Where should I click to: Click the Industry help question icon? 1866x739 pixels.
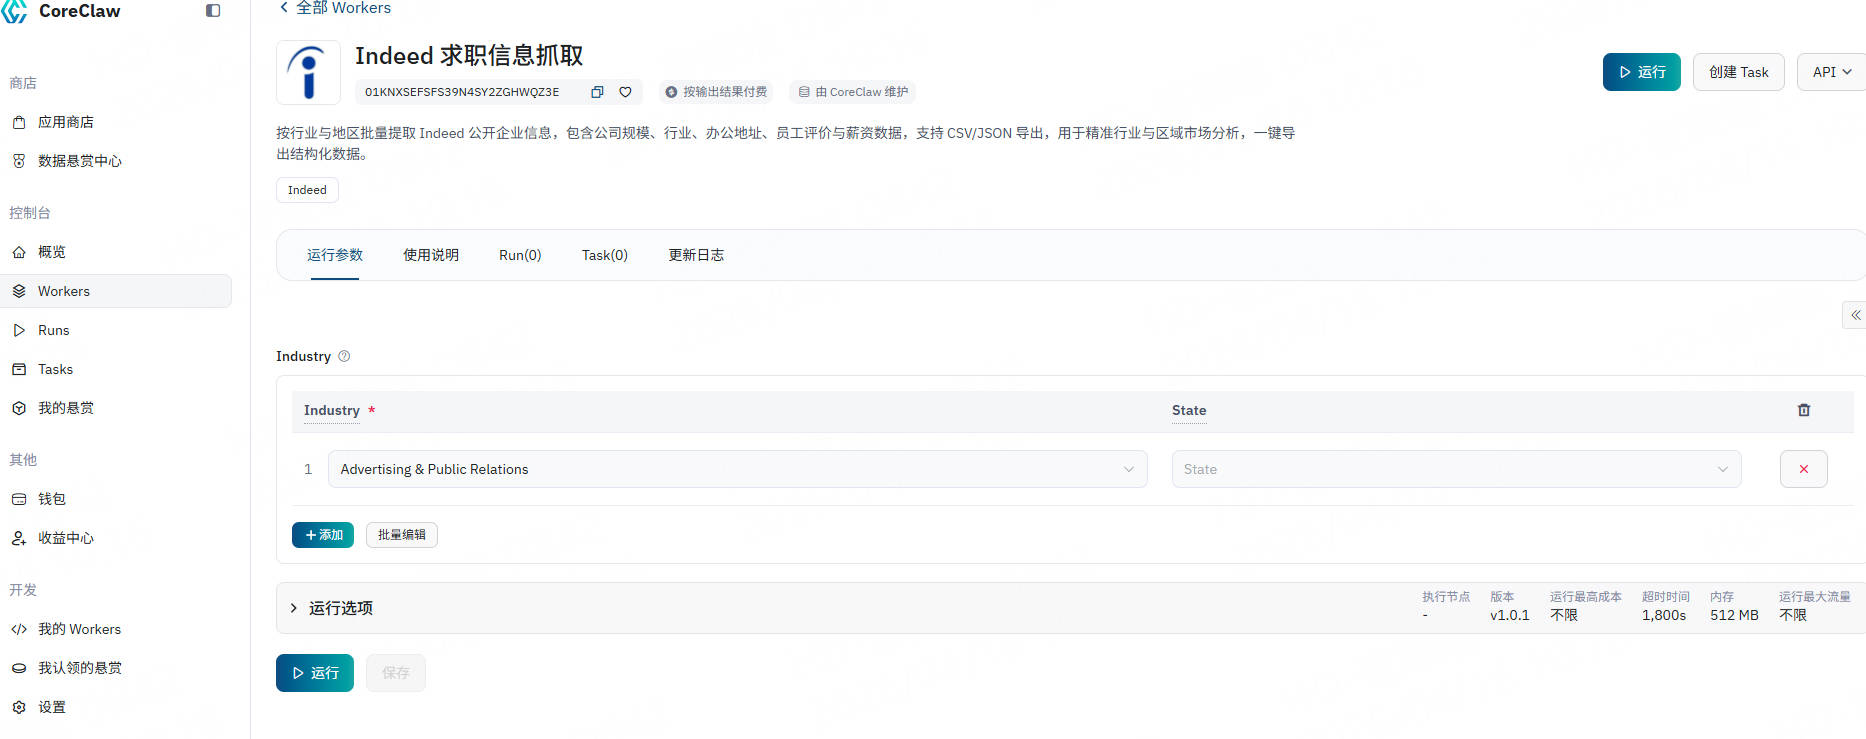click(344, 356)
